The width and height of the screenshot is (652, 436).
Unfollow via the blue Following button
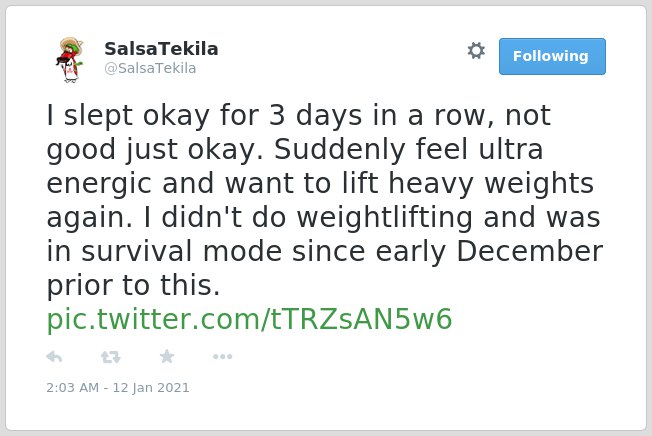552,56
